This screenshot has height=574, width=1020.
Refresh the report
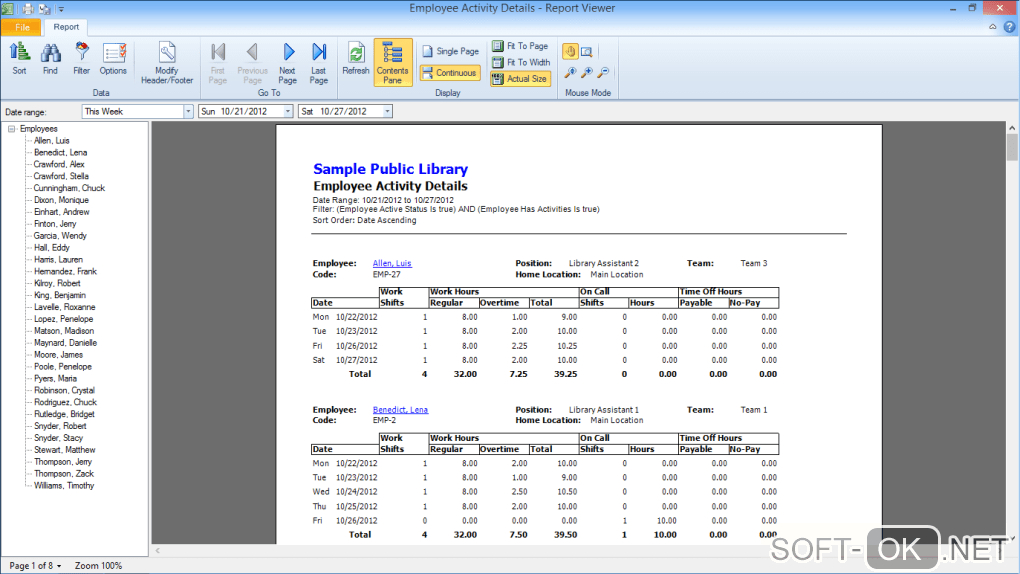[x=355, y=58]
